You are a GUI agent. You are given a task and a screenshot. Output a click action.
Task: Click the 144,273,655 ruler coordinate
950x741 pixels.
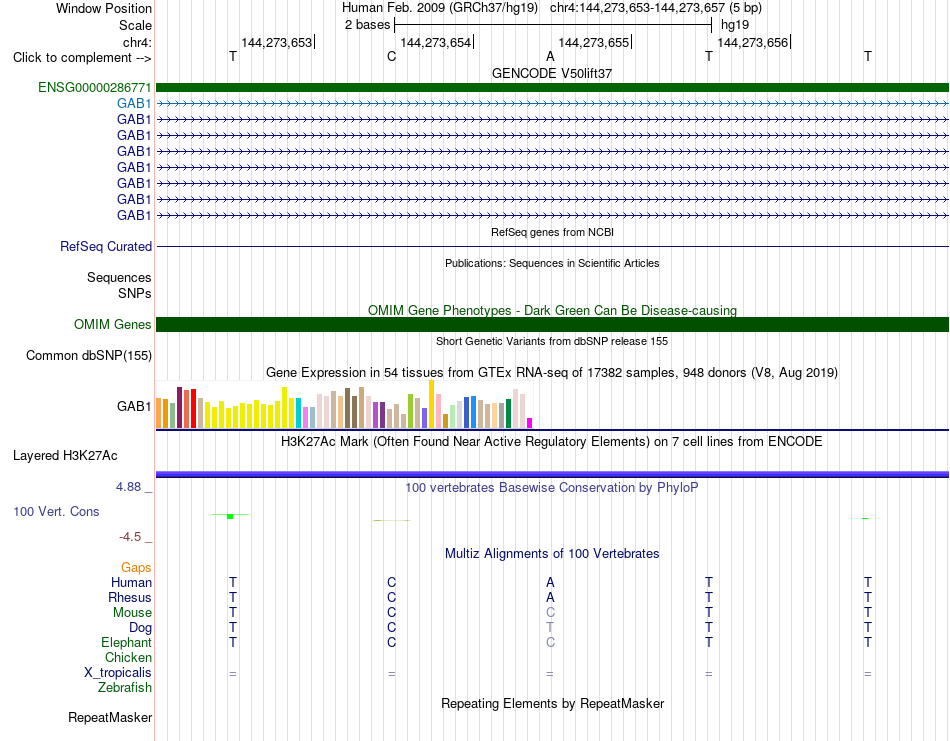[x=594, y=42]
